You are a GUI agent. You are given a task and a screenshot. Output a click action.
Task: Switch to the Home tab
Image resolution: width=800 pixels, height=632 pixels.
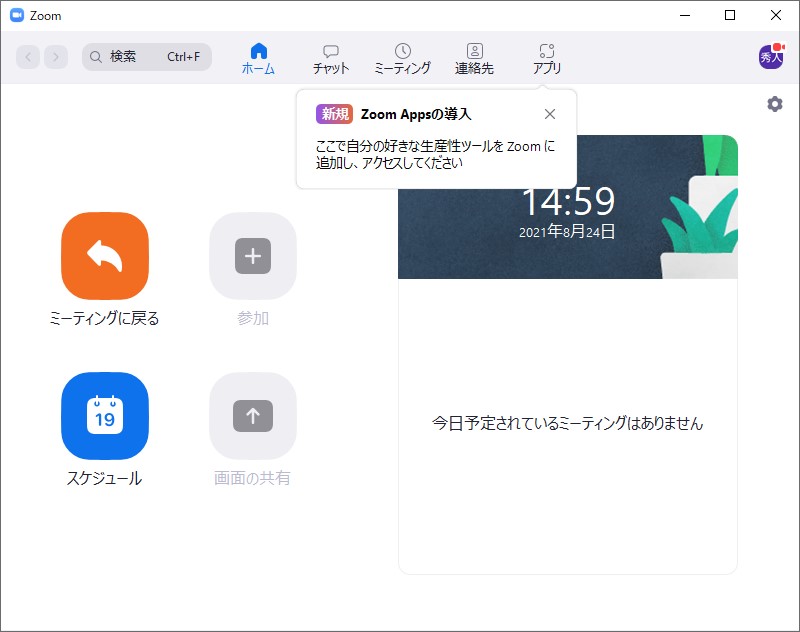click(258, 56)
